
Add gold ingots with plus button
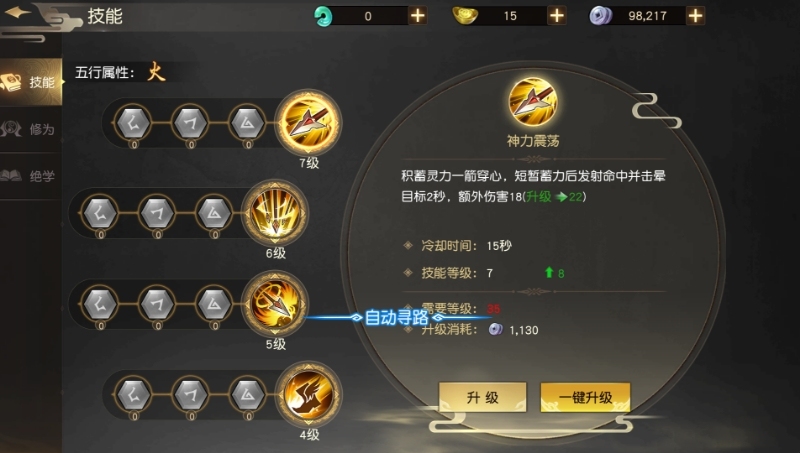(557, 16)
